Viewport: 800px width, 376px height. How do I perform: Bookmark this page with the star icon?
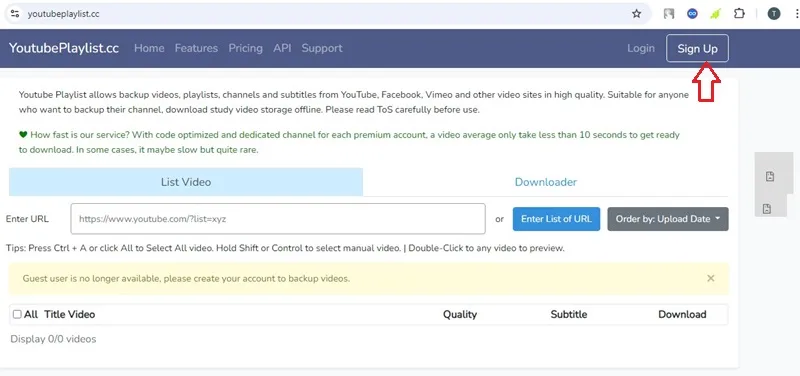tap(636, 14)
